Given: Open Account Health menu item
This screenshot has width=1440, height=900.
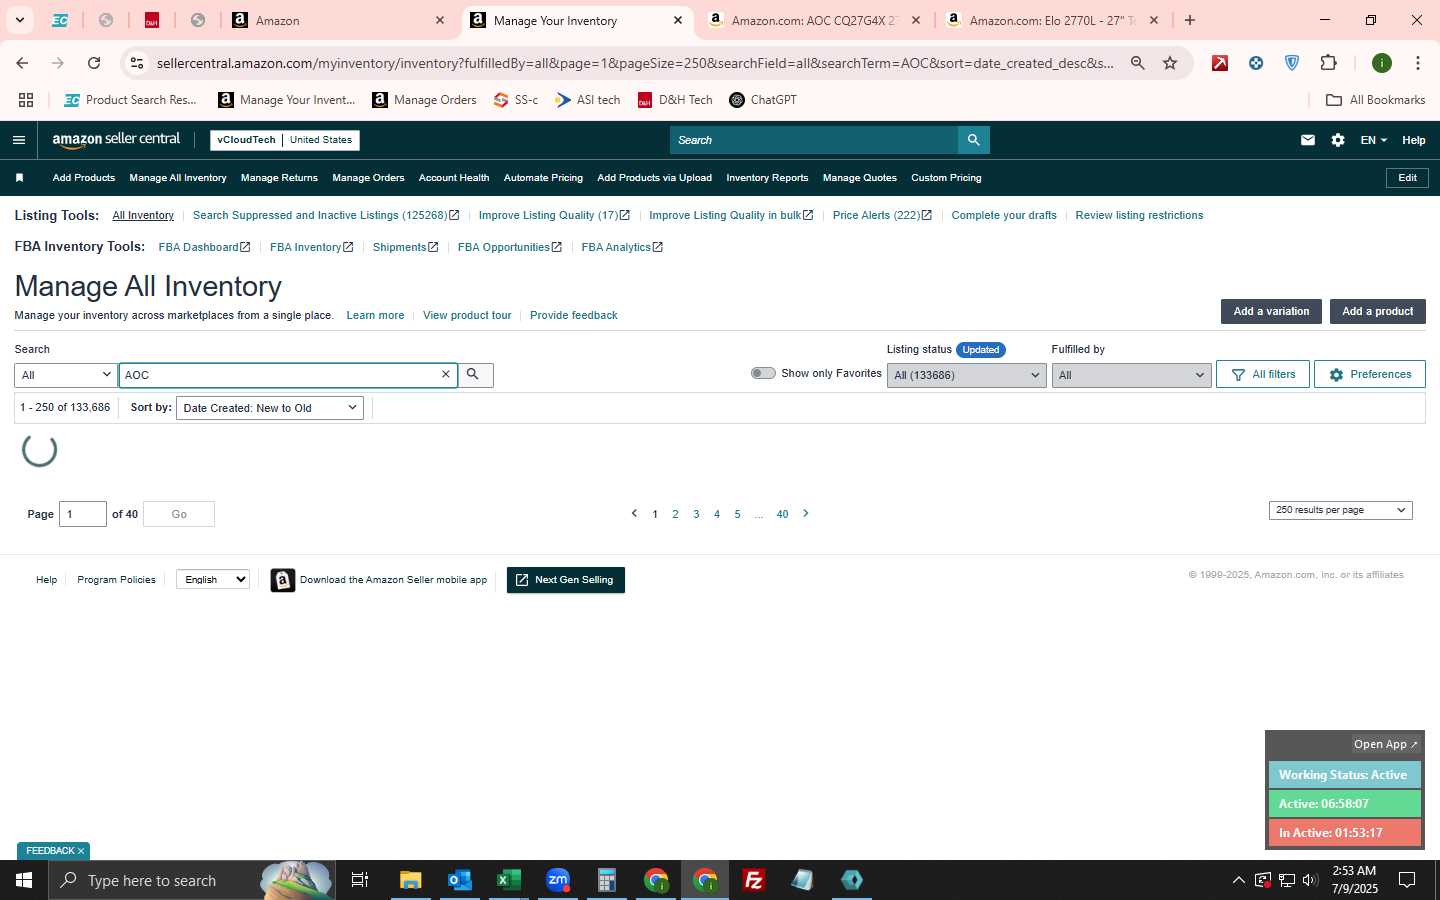Looking at the screenshot, I should coord(454,178).
